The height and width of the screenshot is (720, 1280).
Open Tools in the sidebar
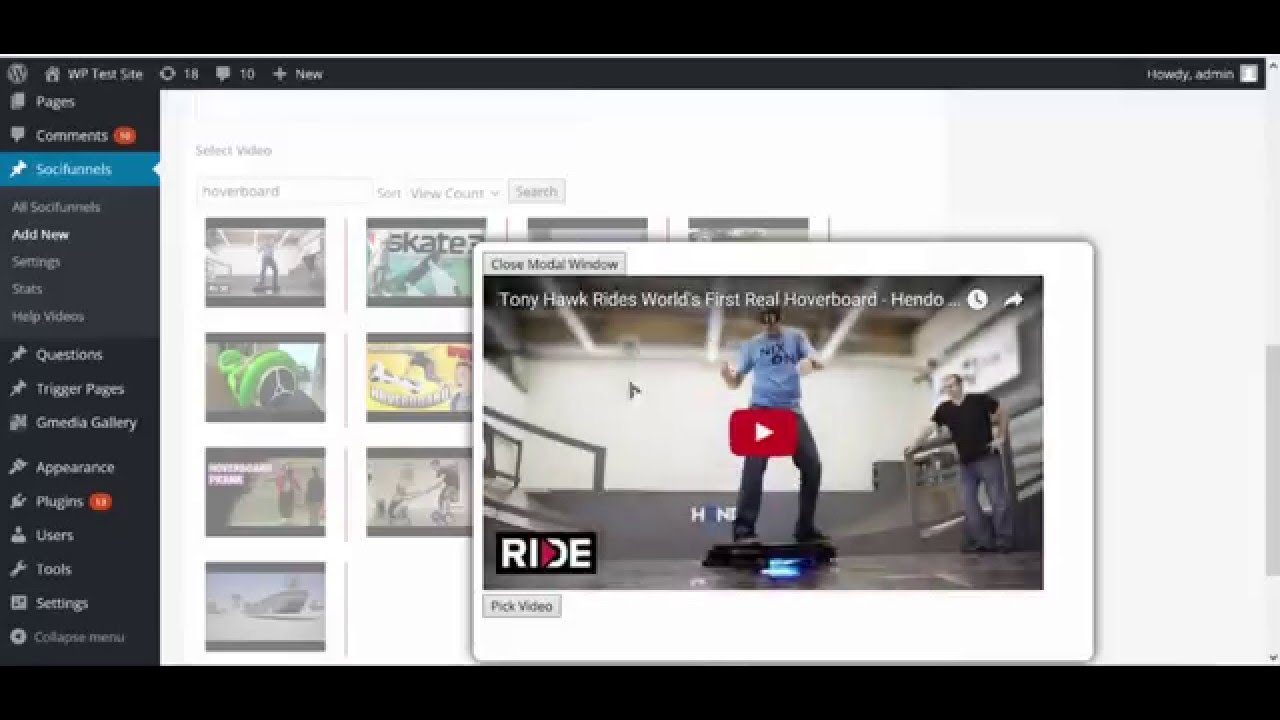(x=53, y=569)
